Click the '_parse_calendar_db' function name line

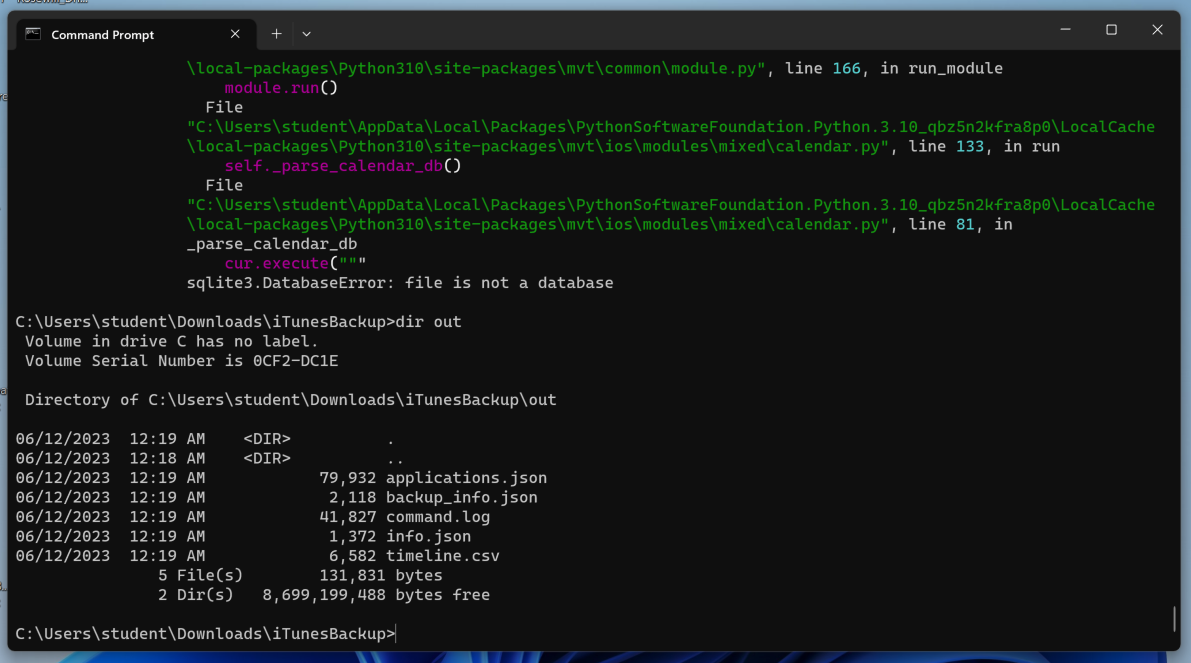[272, 245]
